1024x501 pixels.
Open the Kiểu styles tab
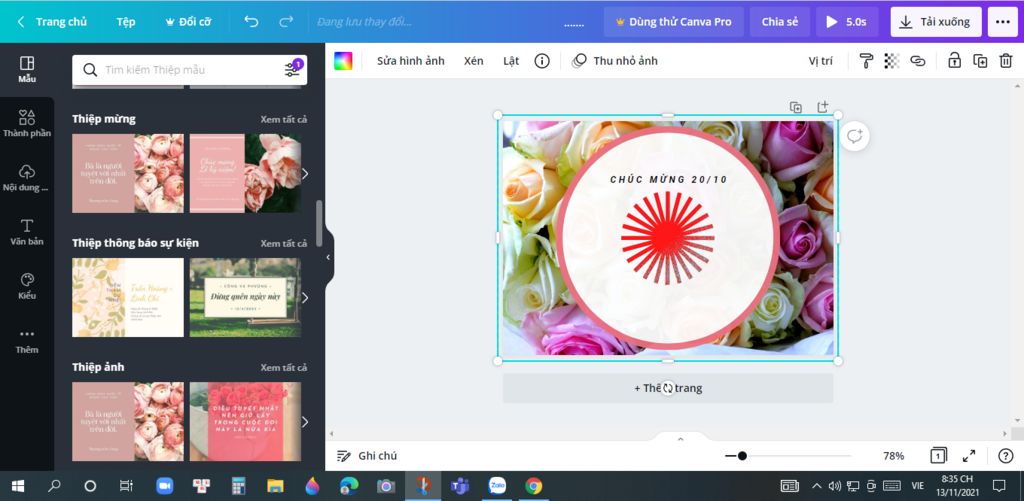27,286
